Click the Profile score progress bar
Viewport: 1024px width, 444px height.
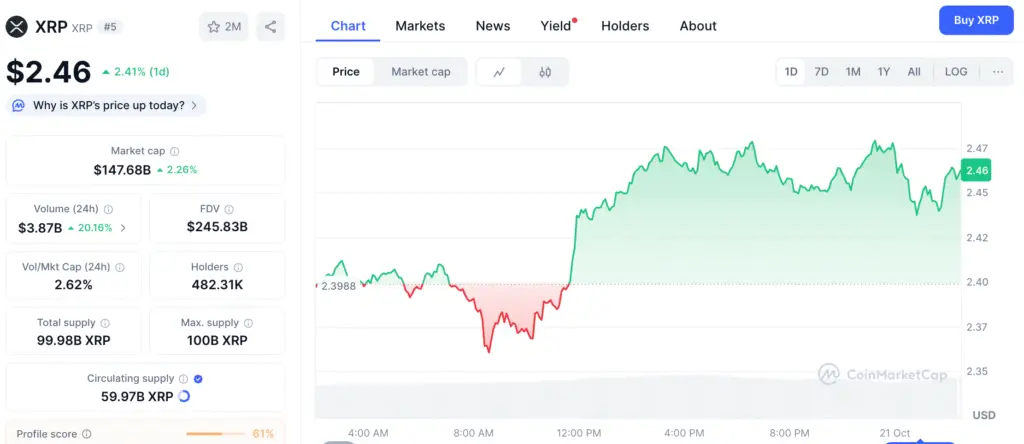pyautogui.click(x=218, y=434)
